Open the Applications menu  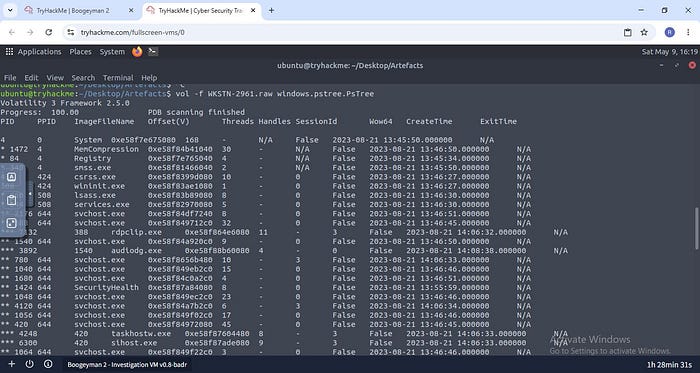point(39,52)
